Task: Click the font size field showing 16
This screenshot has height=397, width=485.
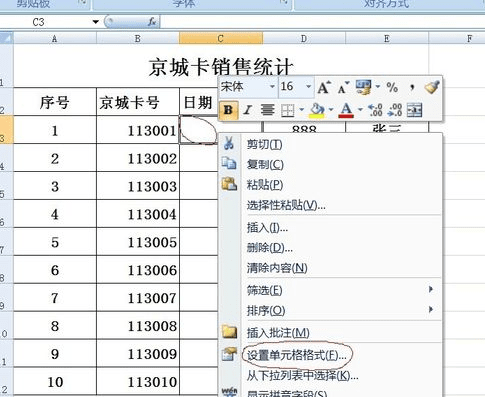Action: (291, 87)
